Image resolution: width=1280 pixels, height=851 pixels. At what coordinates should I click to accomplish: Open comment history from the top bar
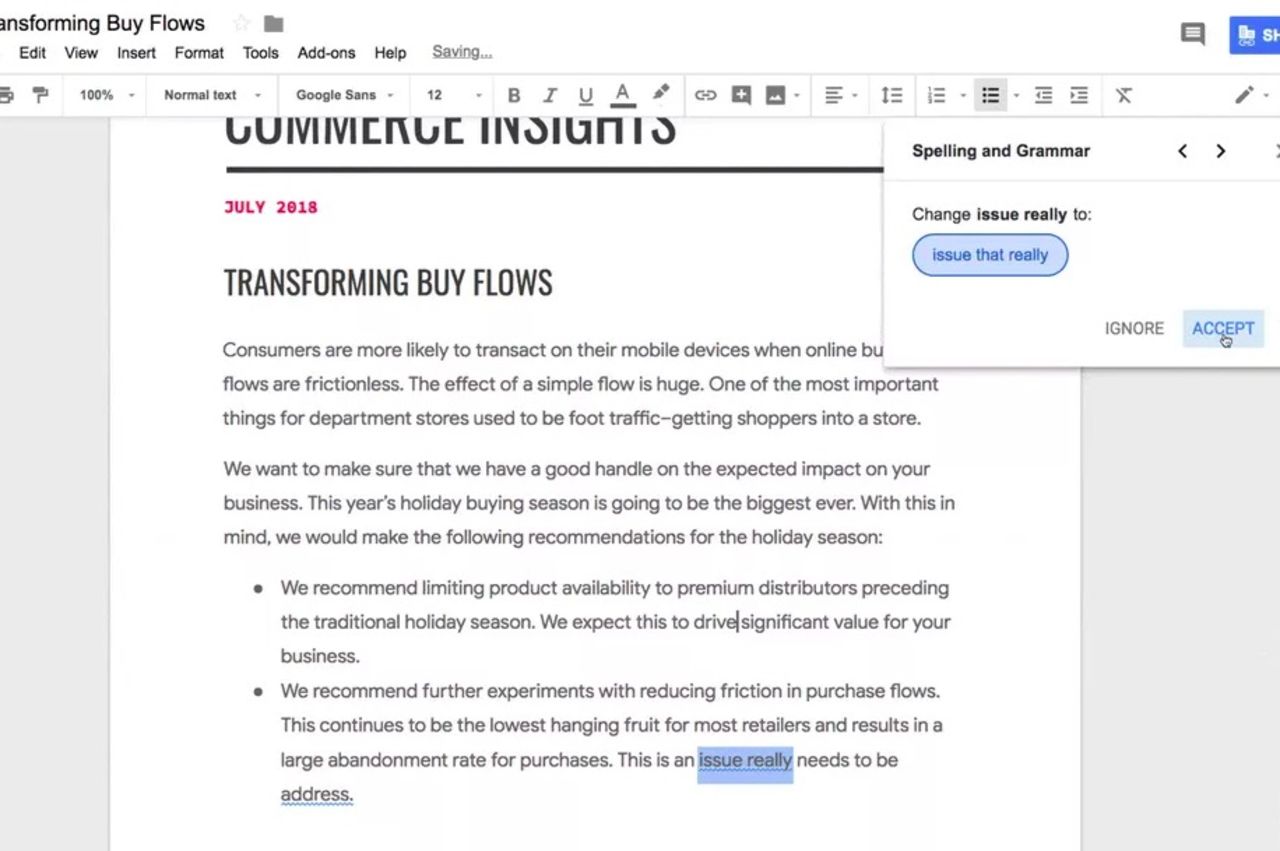(1192, 33)
